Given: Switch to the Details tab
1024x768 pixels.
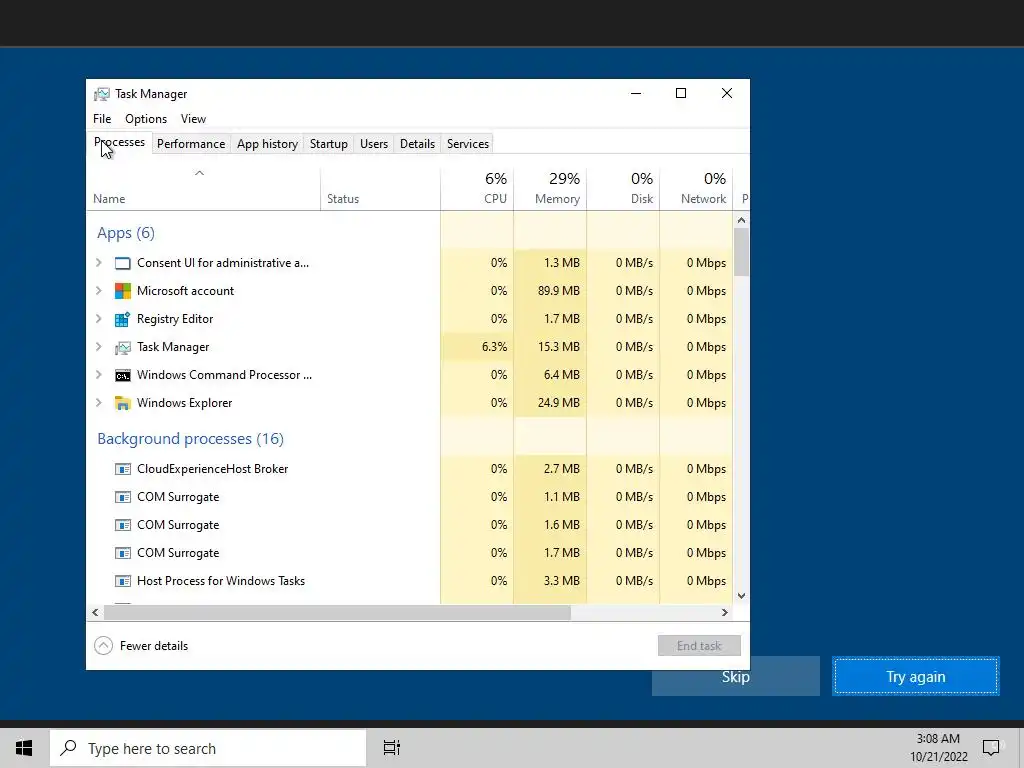Looking at the screenshot, I should point(417,144).
